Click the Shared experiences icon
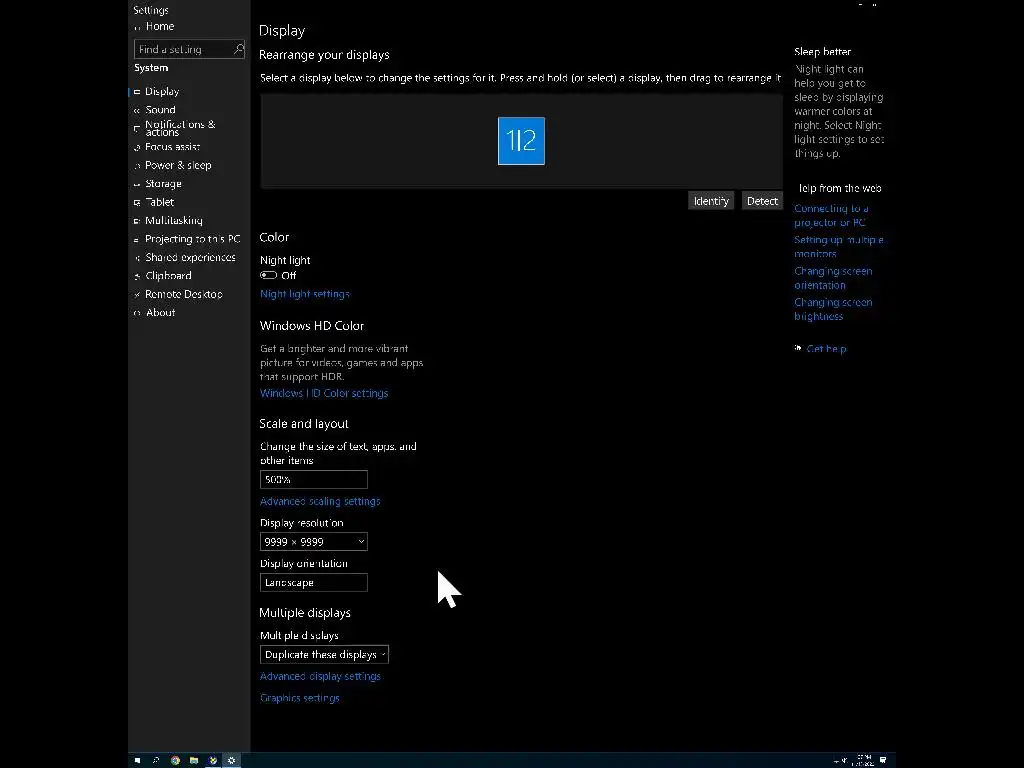This screenshot has width=1024, height=768. point(137,257)
